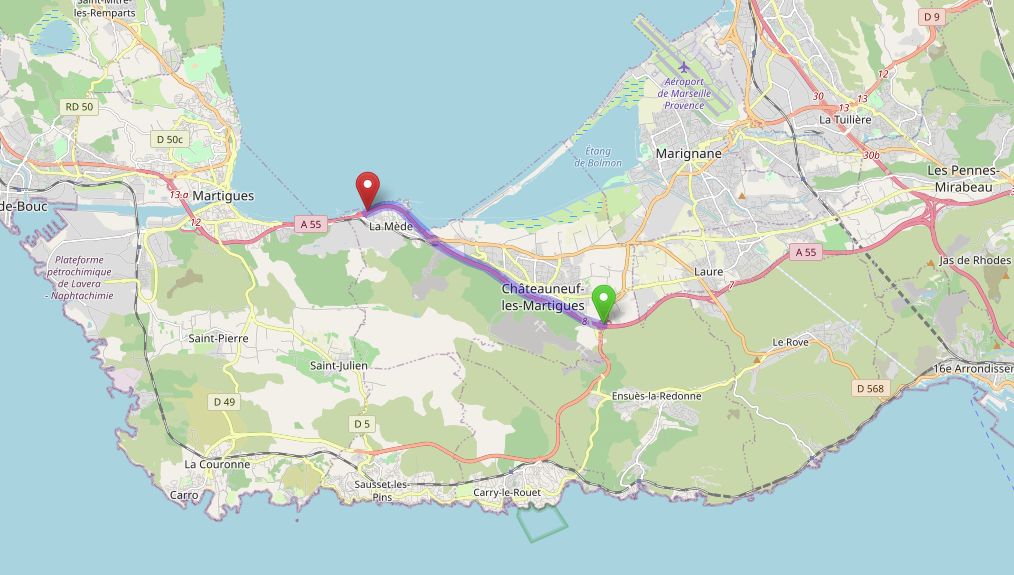Click the D 568 road shield
The image size is (1014, 575).
[870, 388]
